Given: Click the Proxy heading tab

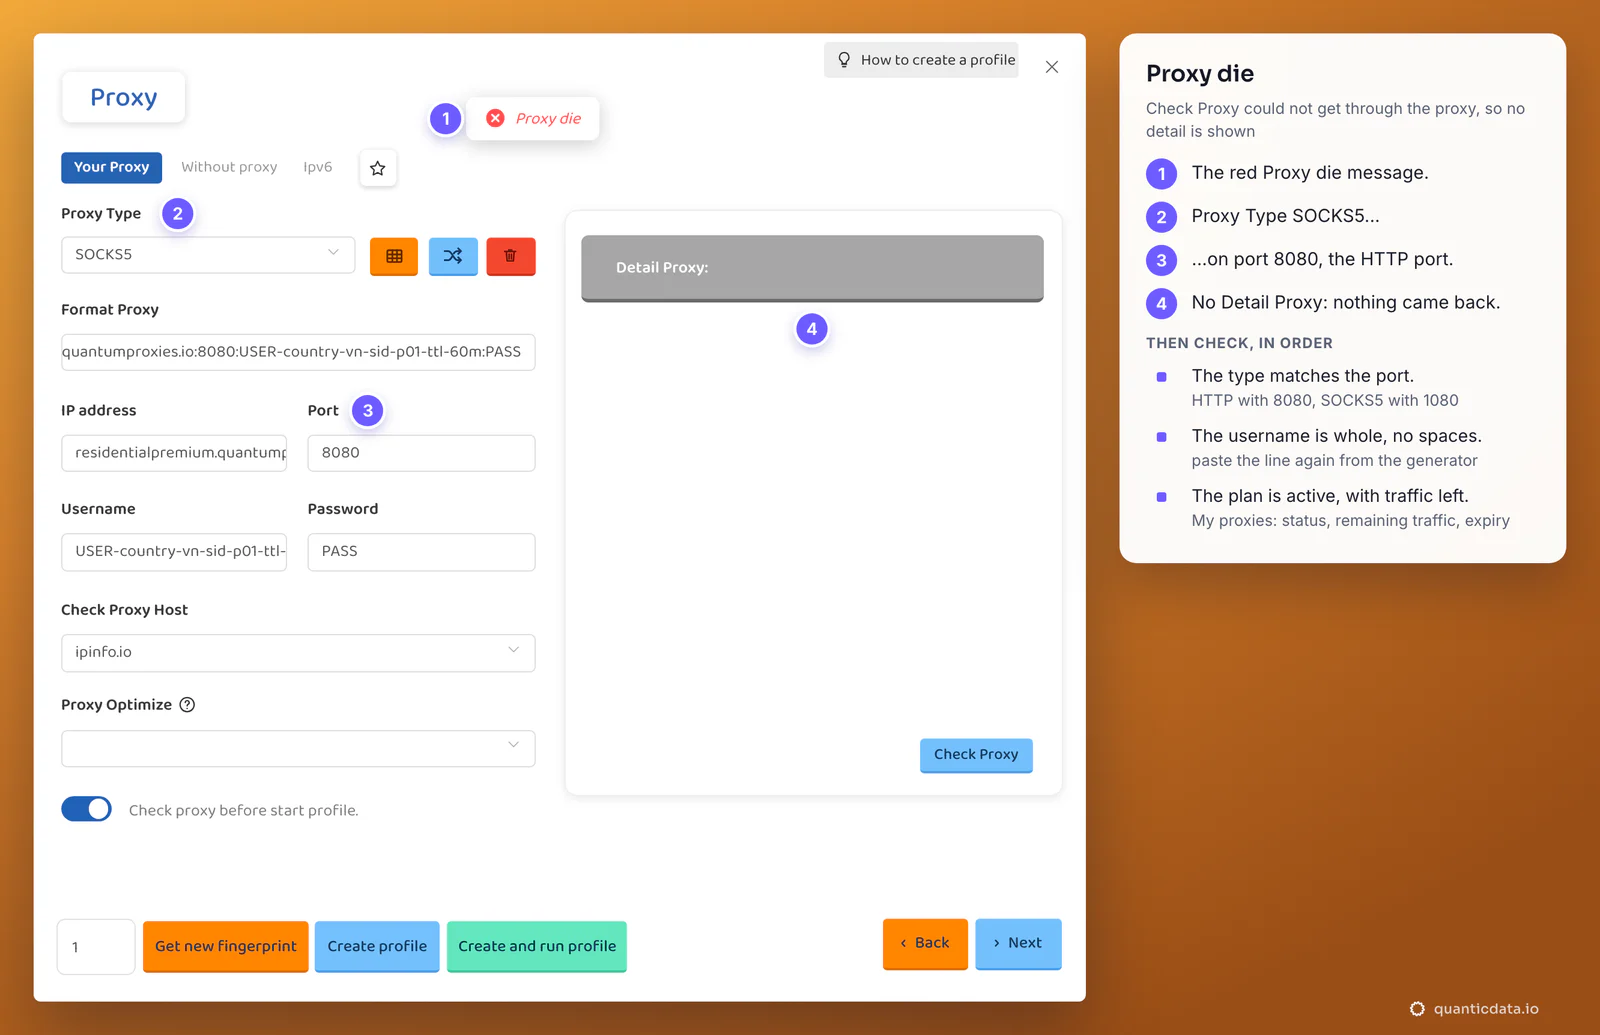Looking at the screenshot, I should coord(124,97).
